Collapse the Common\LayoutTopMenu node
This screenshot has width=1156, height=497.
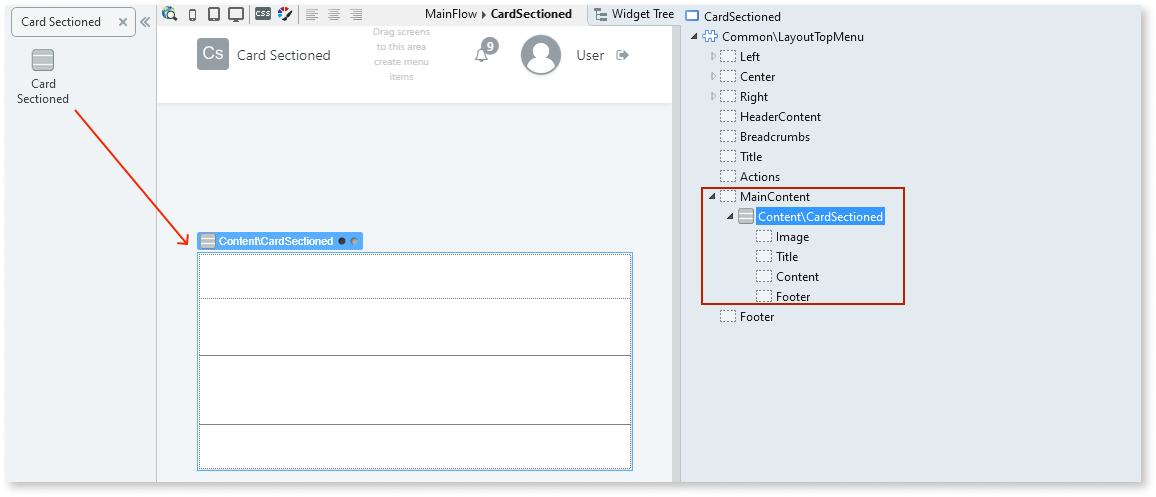point(694,37)
